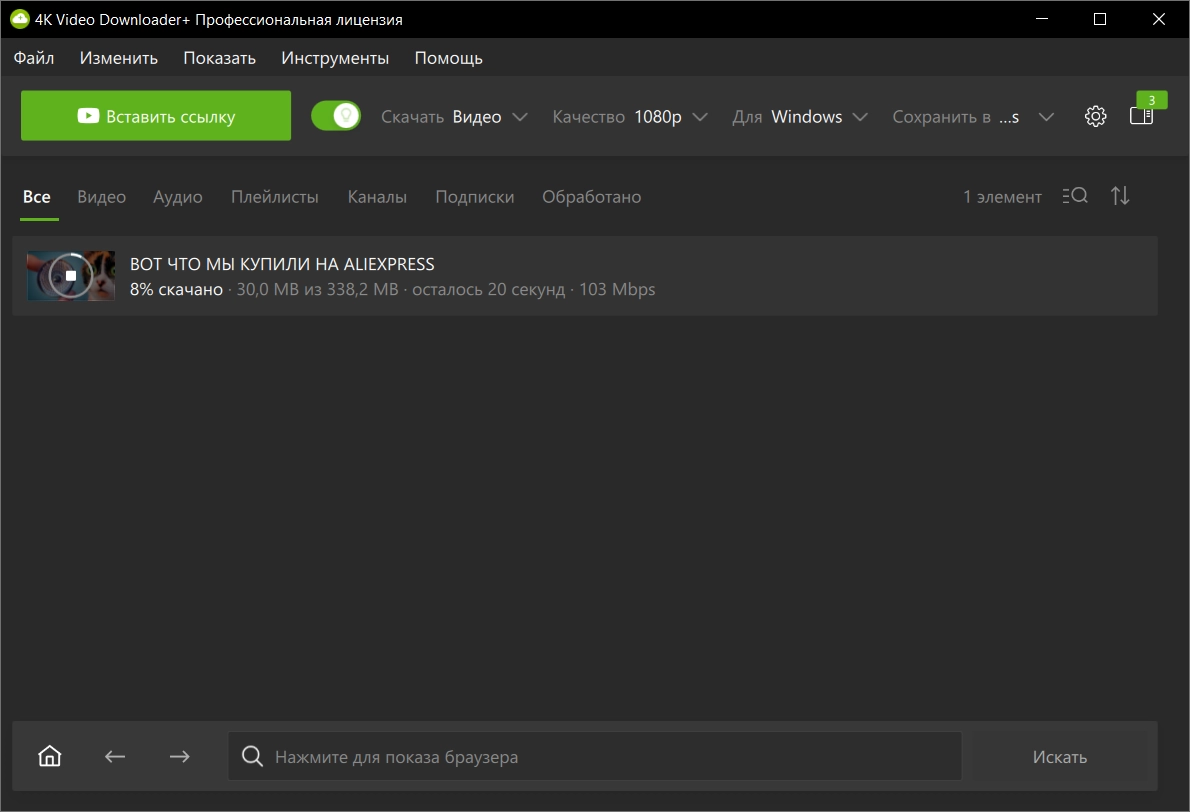
Task: Click the Вставить ссылку button
Action: coord(156,115)
